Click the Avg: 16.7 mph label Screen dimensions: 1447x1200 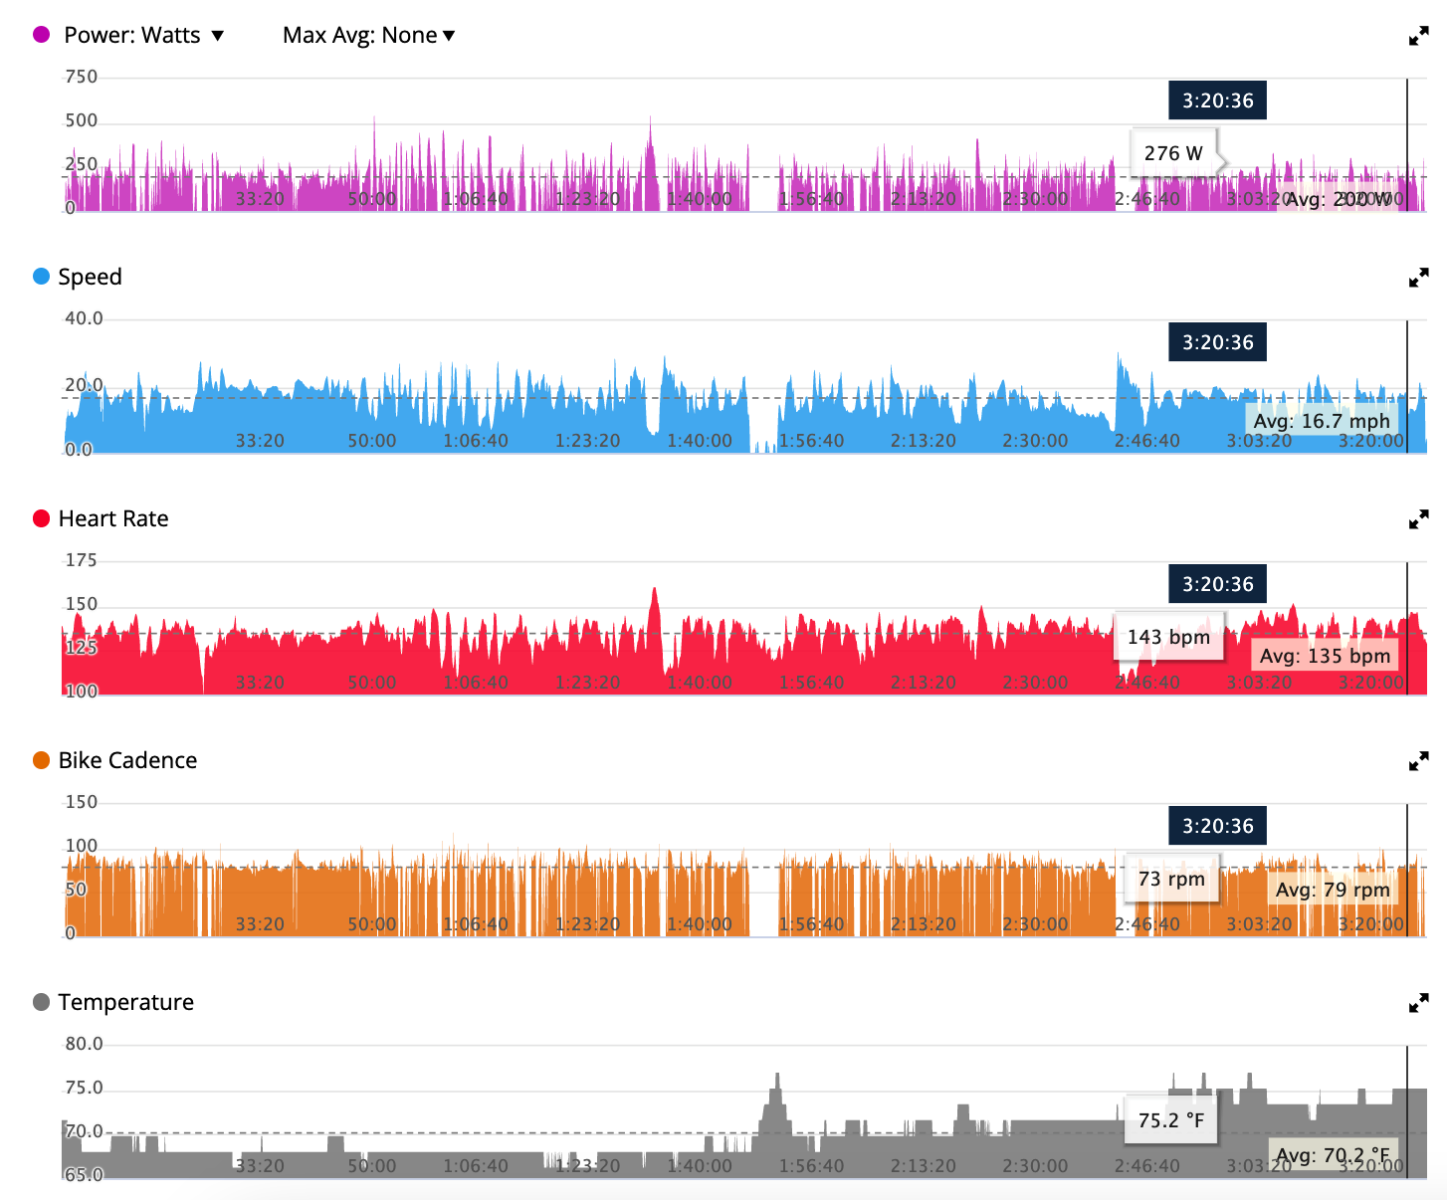[1321, 421]
